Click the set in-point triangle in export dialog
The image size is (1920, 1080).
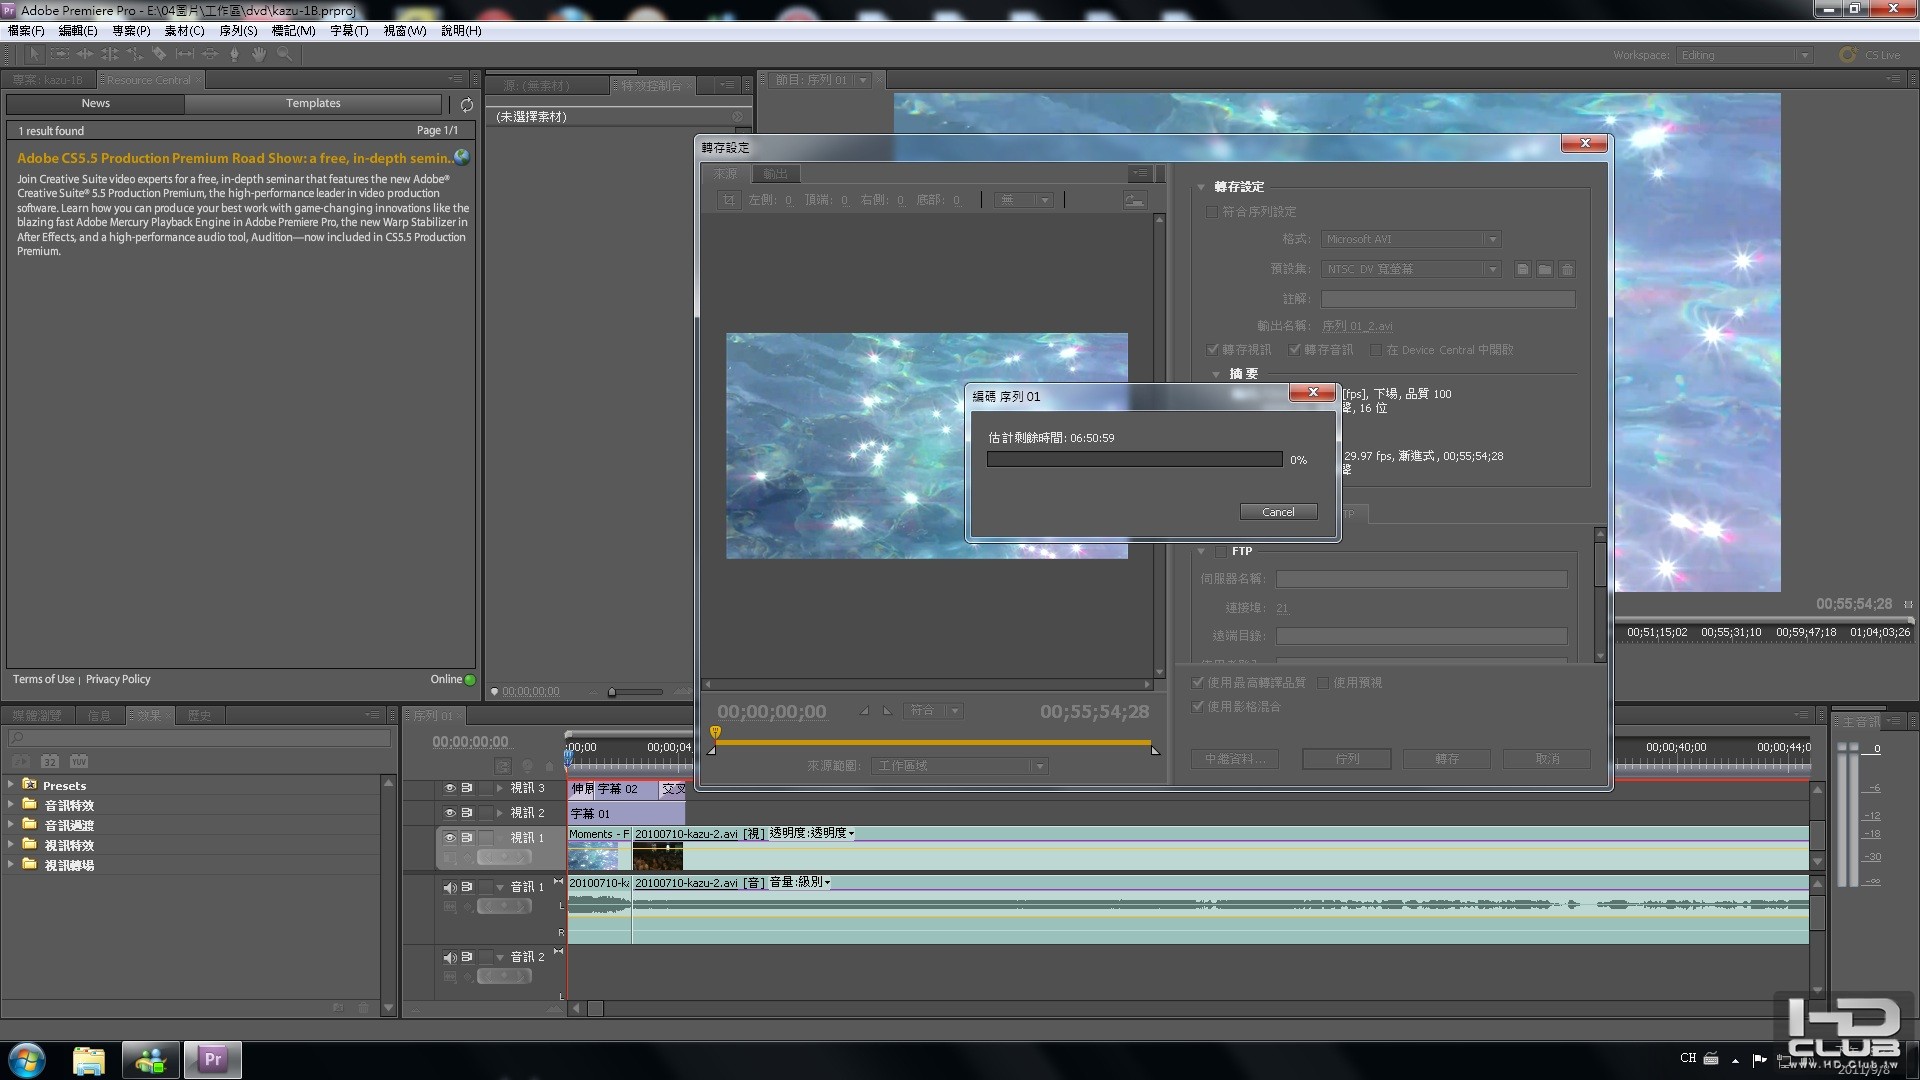[x=864, y=711]
